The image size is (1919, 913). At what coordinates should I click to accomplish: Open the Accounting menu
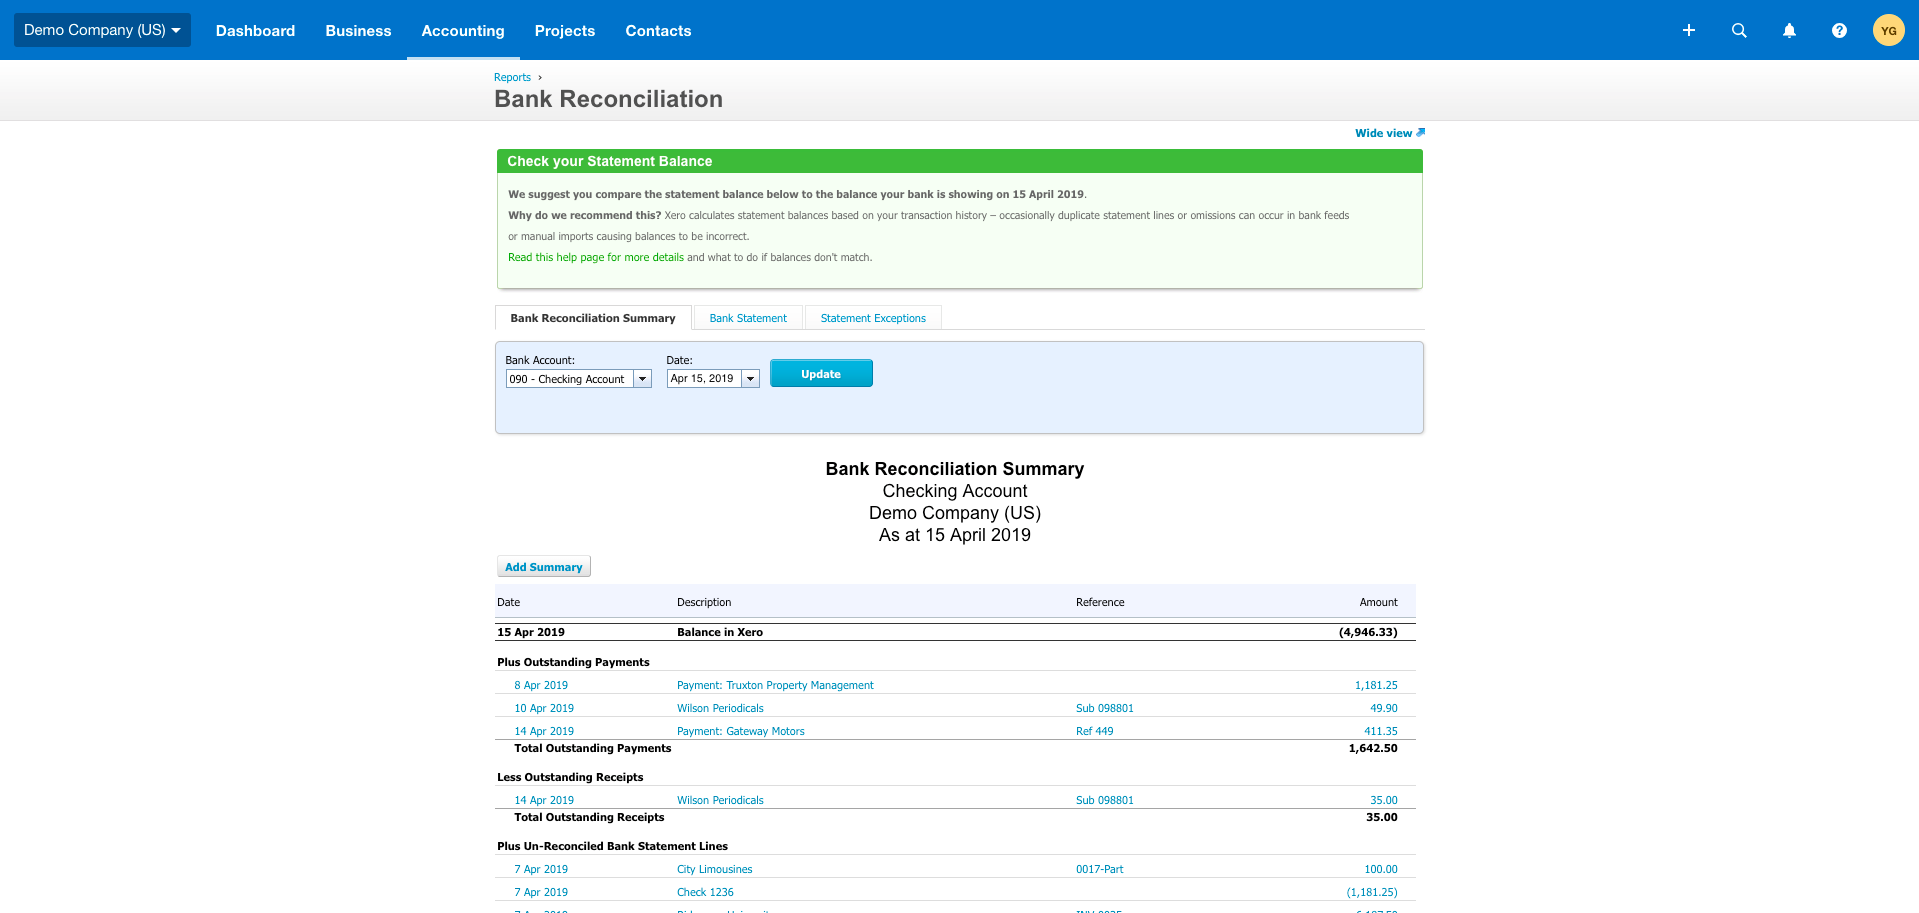click(463, 31)
